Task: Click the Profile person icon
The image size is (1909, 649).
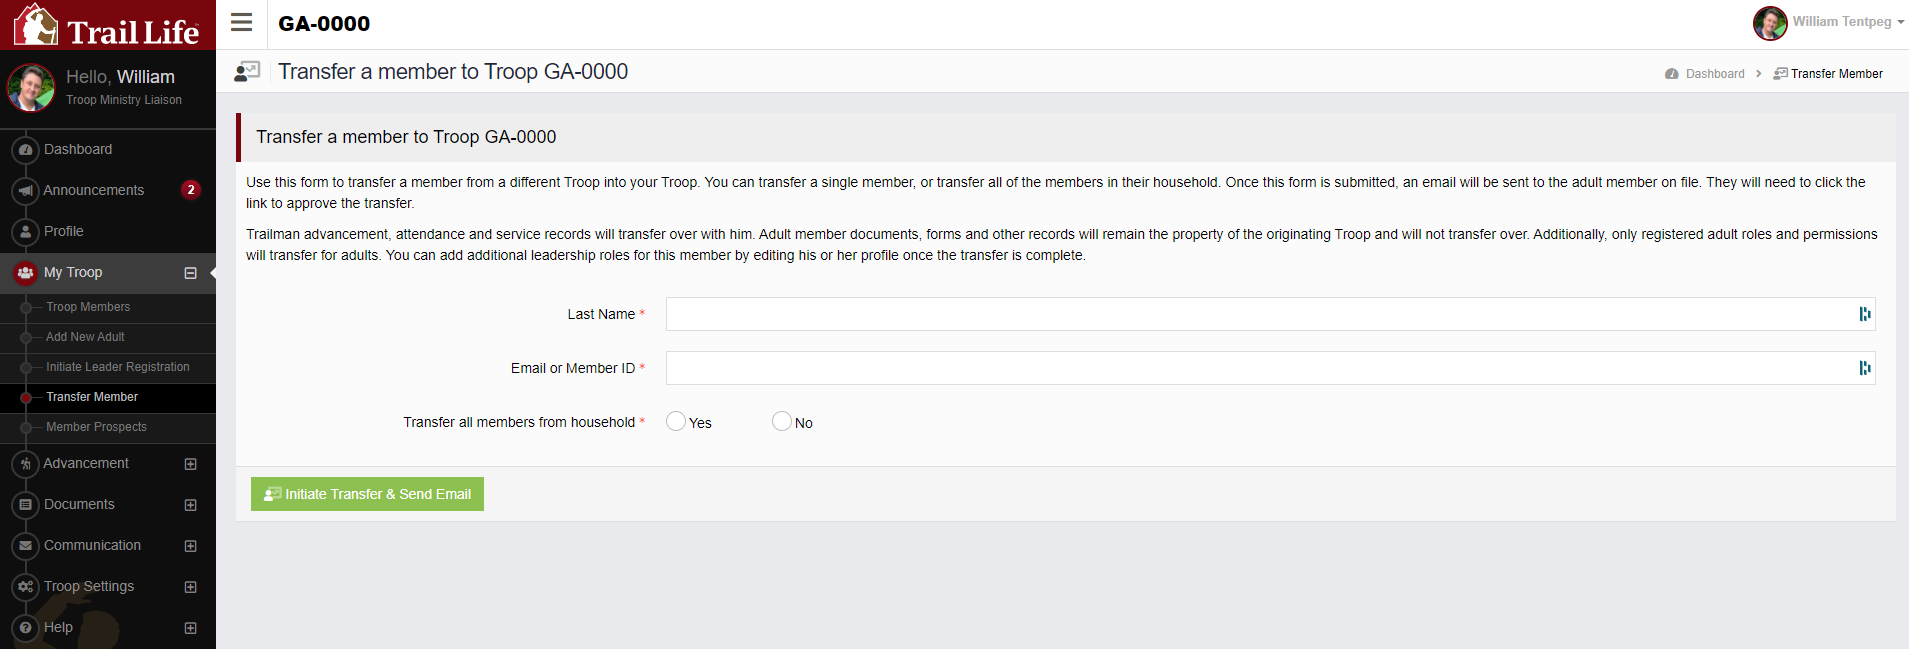Action: pyautogui.click(x=25, y=231)
